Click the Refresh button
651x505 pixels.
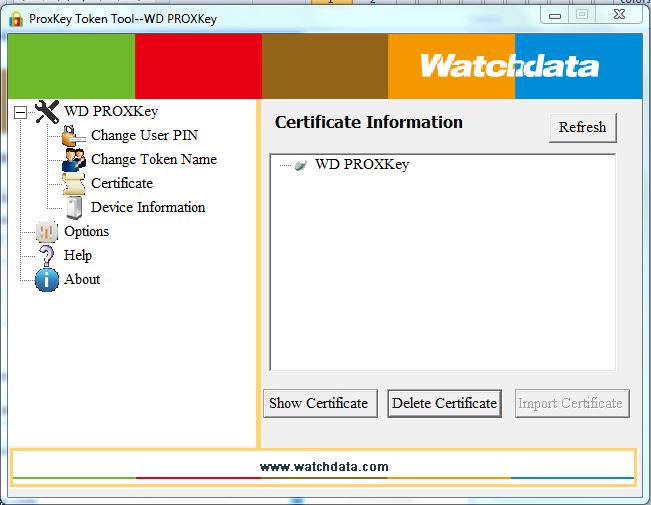coord(582,127)
